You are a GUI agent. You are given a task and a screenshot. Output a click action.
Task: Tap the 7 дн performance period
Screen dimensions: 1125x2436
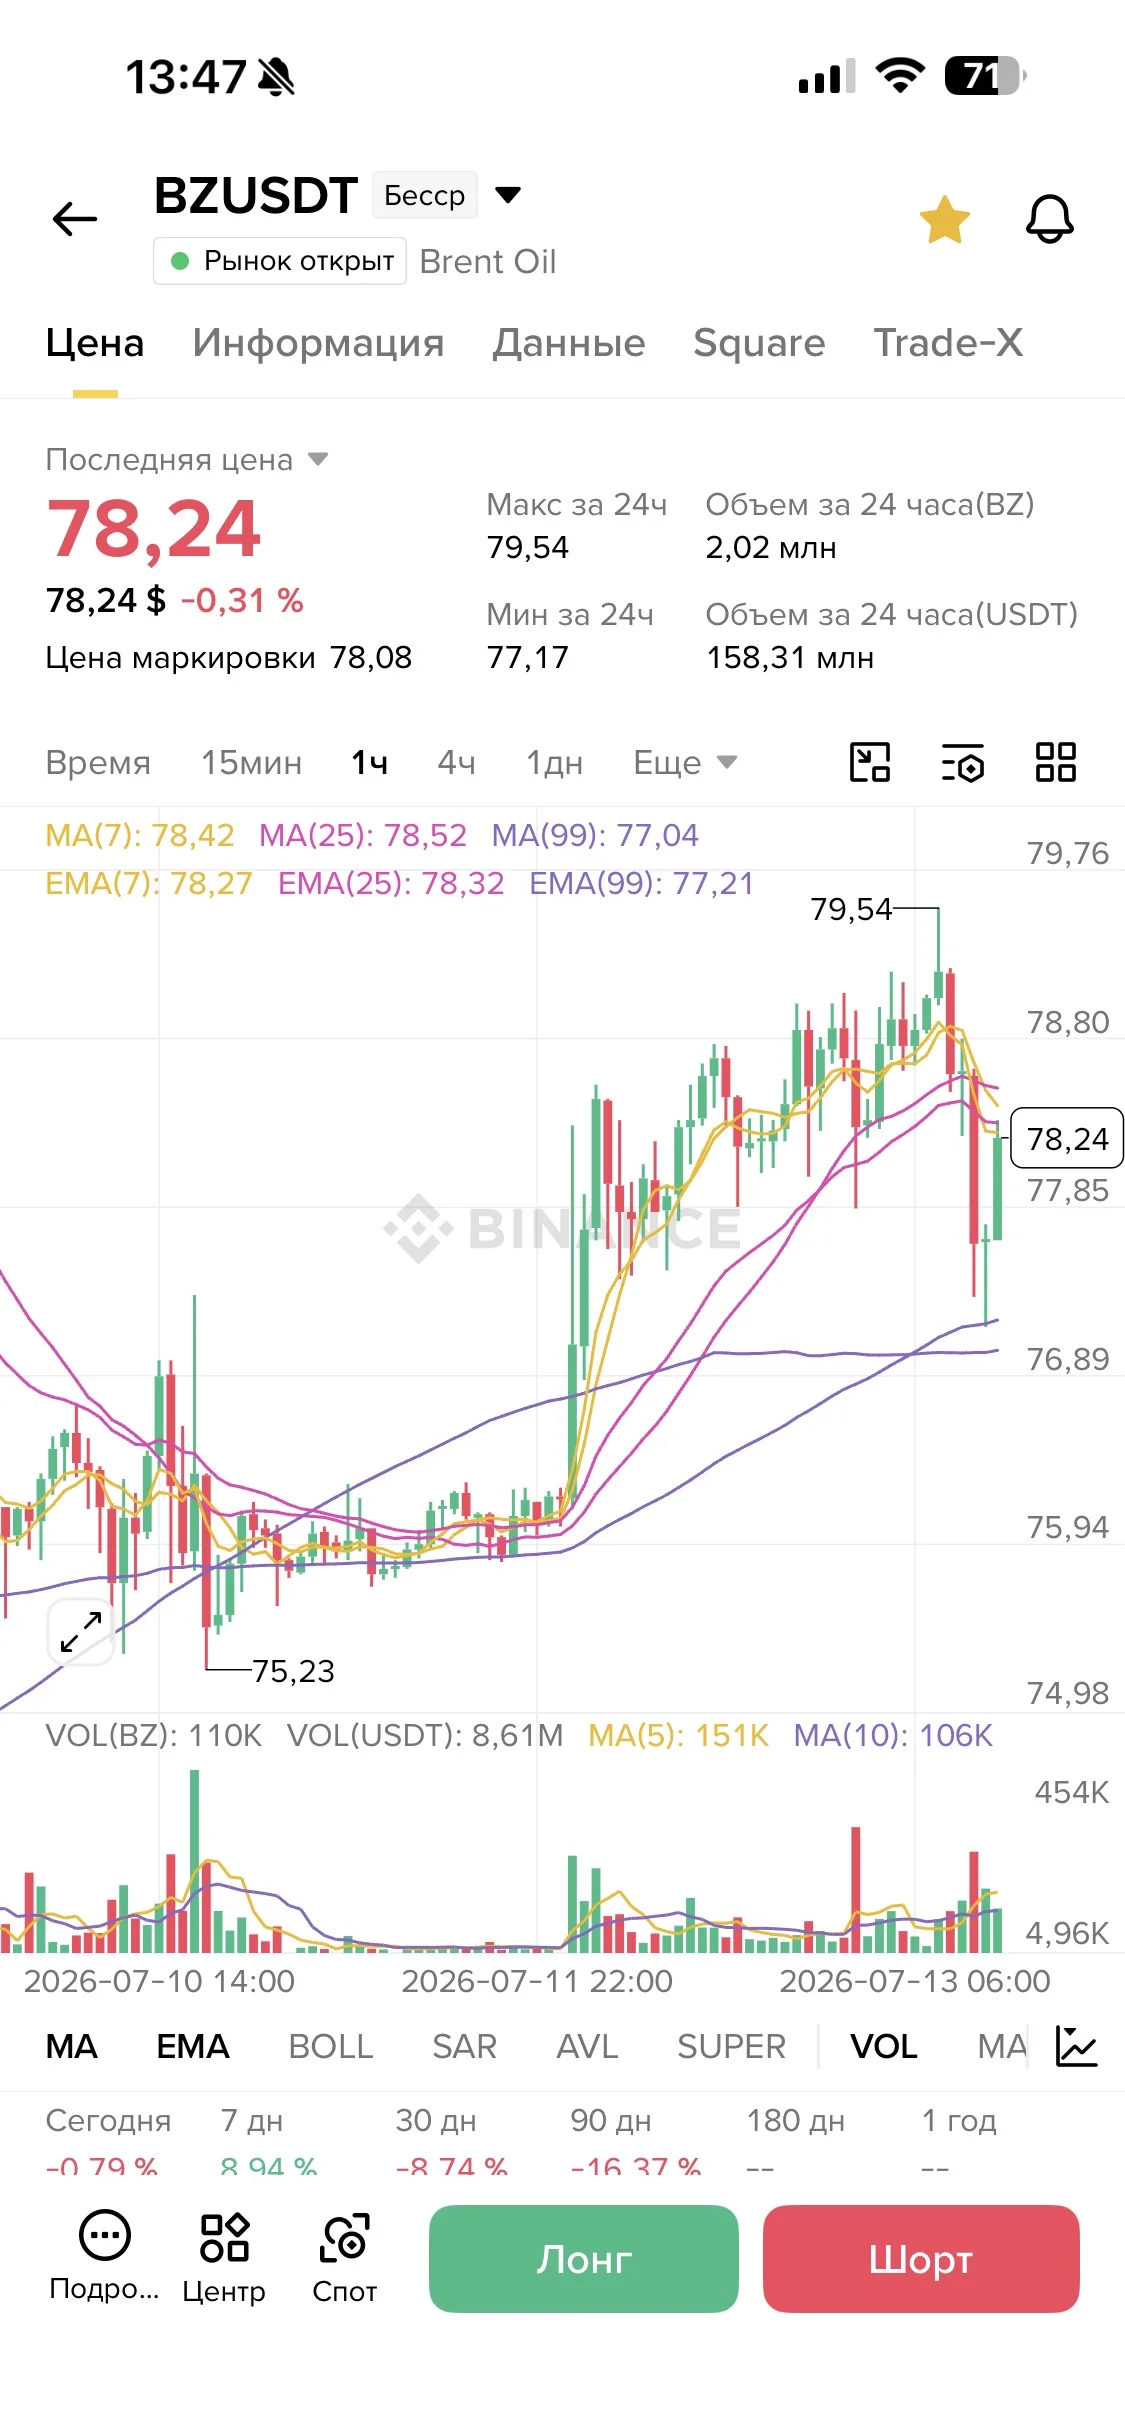coord(252,2120)
